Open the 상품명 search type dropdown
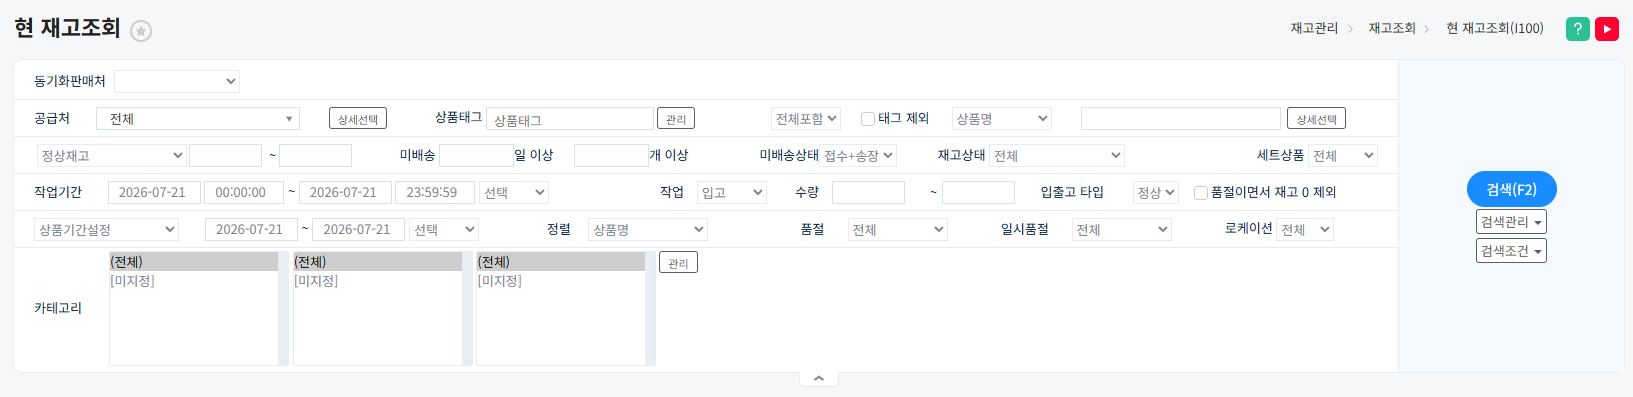 point(1002,119)
